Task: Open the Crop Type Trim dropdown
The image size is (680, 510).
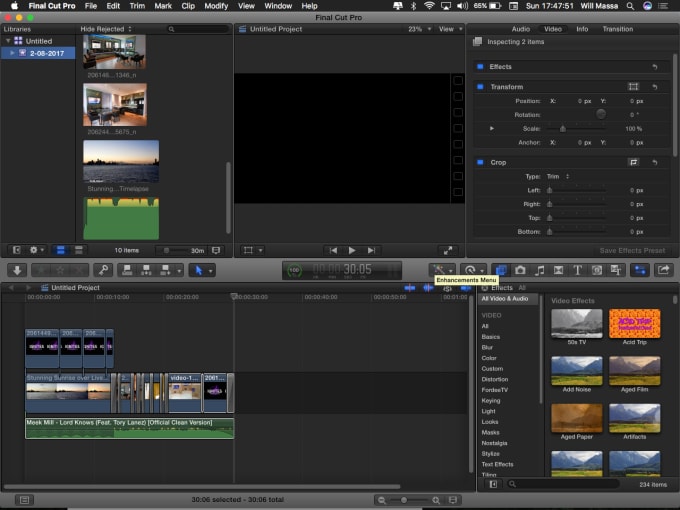Action: (558, 177)
